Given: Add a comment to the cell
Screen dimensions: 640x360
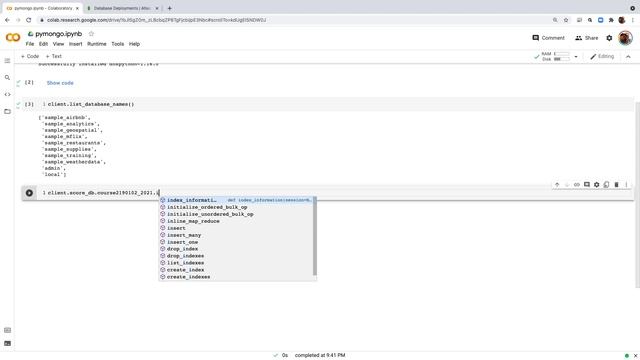Looking at the screenshot, I should pos(587,185).
